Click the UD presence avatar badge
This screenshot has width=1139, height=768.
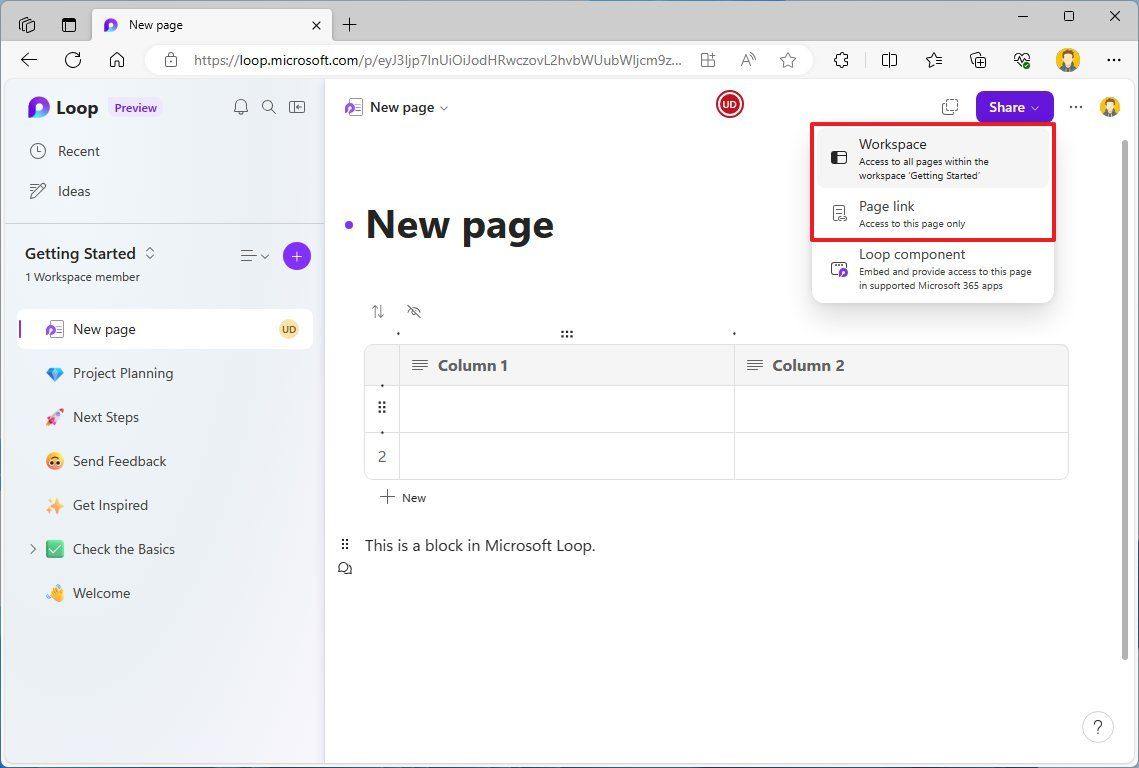coord(730,104)
